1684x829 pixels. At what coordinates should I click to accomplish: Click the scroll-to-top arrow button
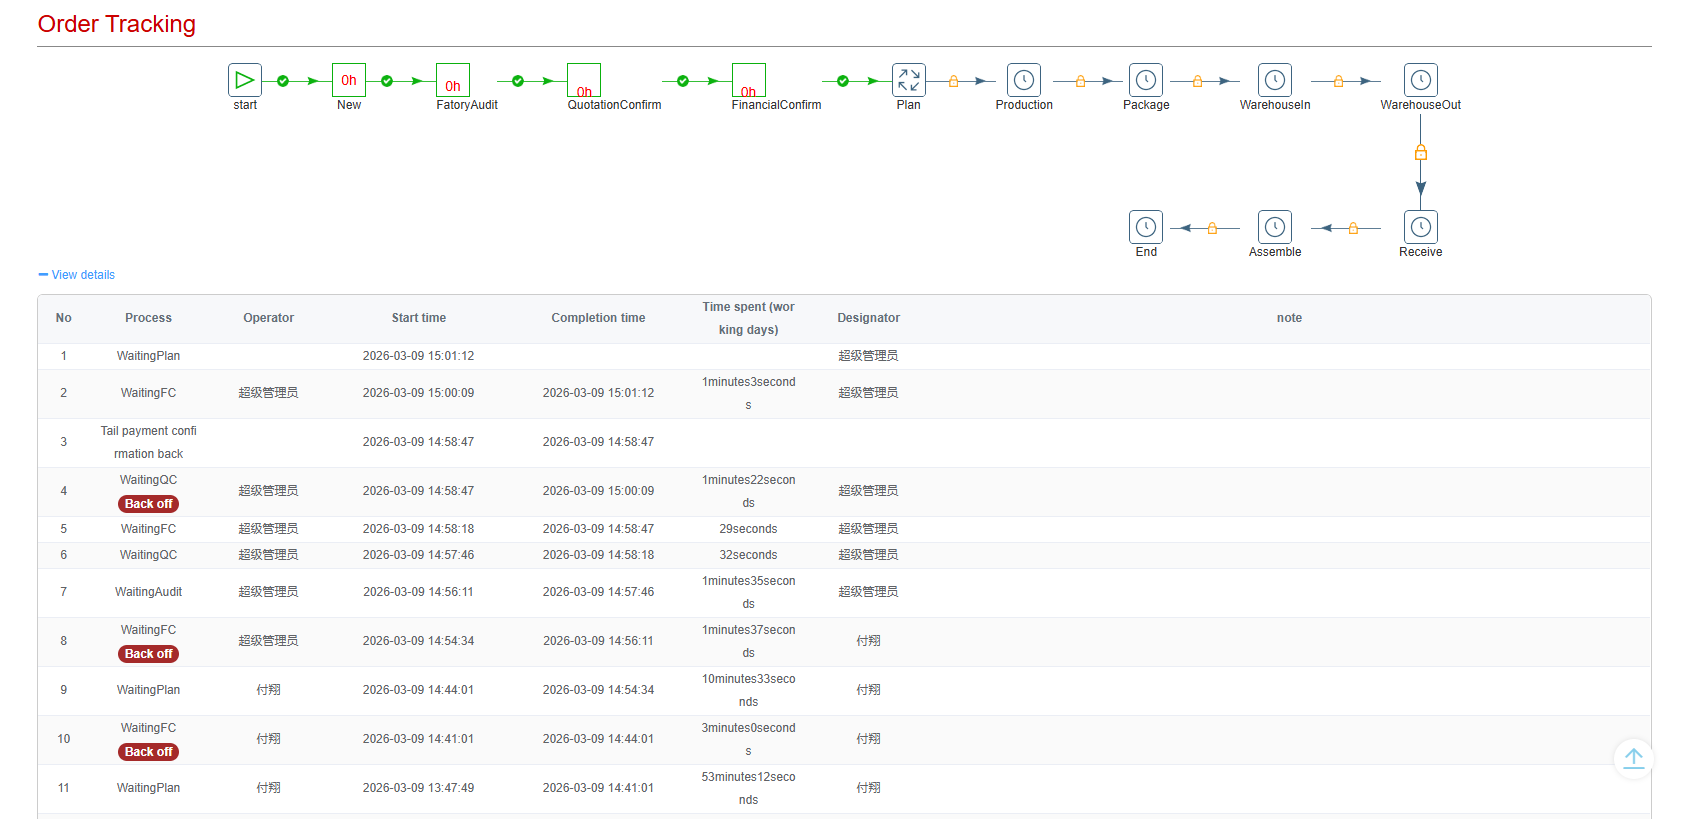[x=1634, y=758]
